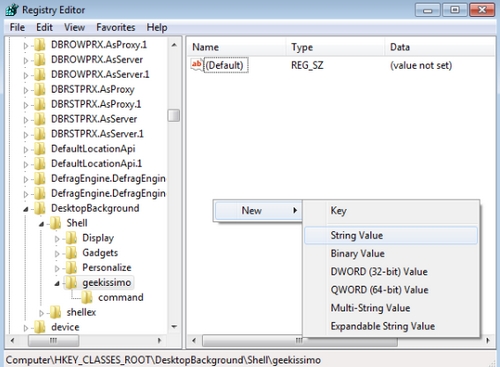The image size is (500, 367).
Task: Select the command folder icon
Action: 87,297
